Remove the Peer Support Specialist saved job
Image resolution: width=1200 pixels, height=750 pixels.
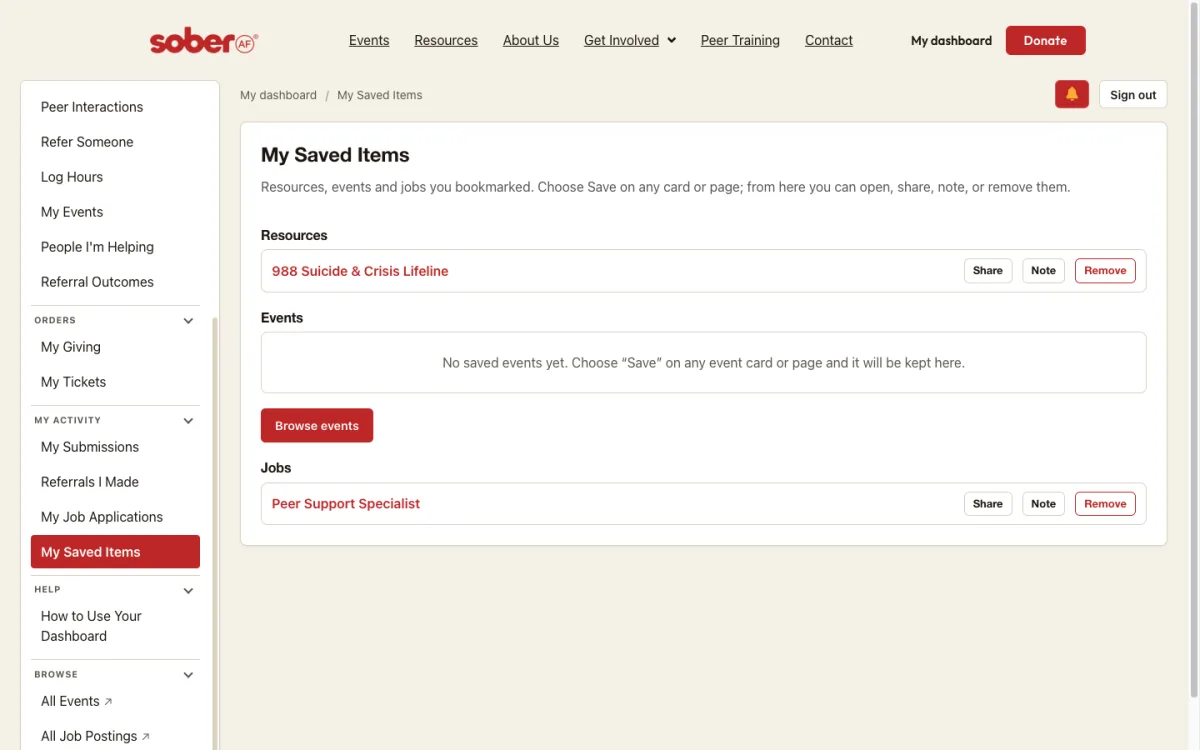click(1105, 504)
